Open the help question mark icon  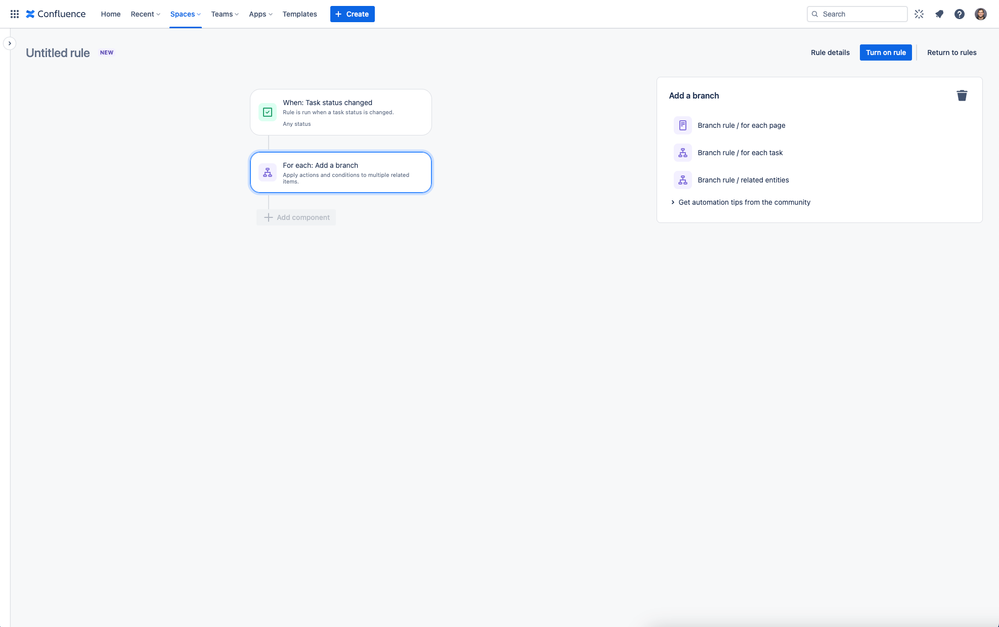(959, 14)
